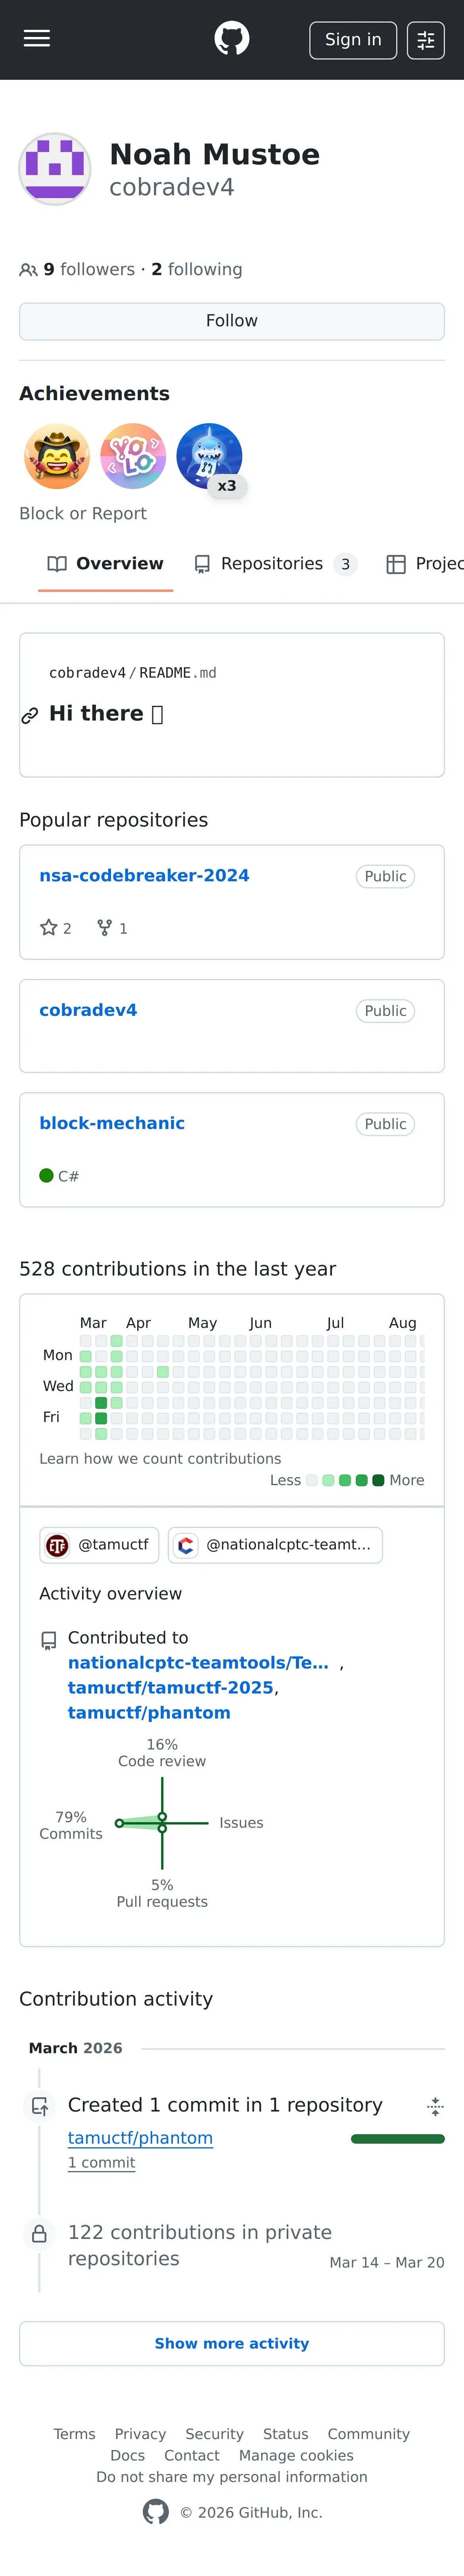464x2576 pixels.
Task: Open the block-mechanic repository link
Action: pos(112,1123)
